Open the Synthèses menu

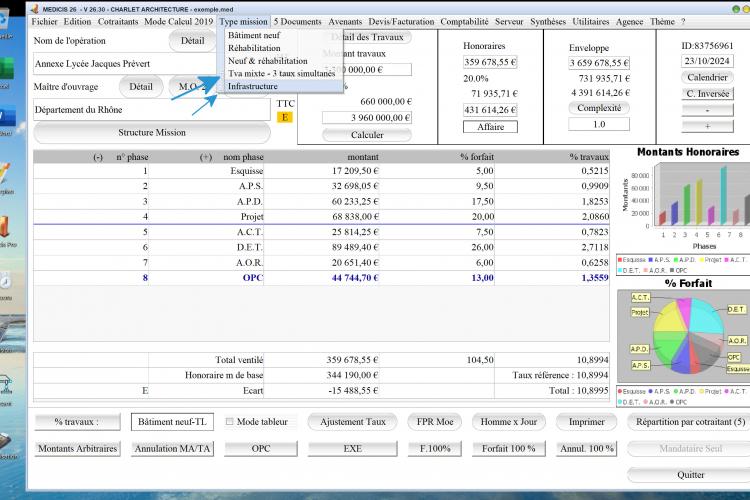548,22
